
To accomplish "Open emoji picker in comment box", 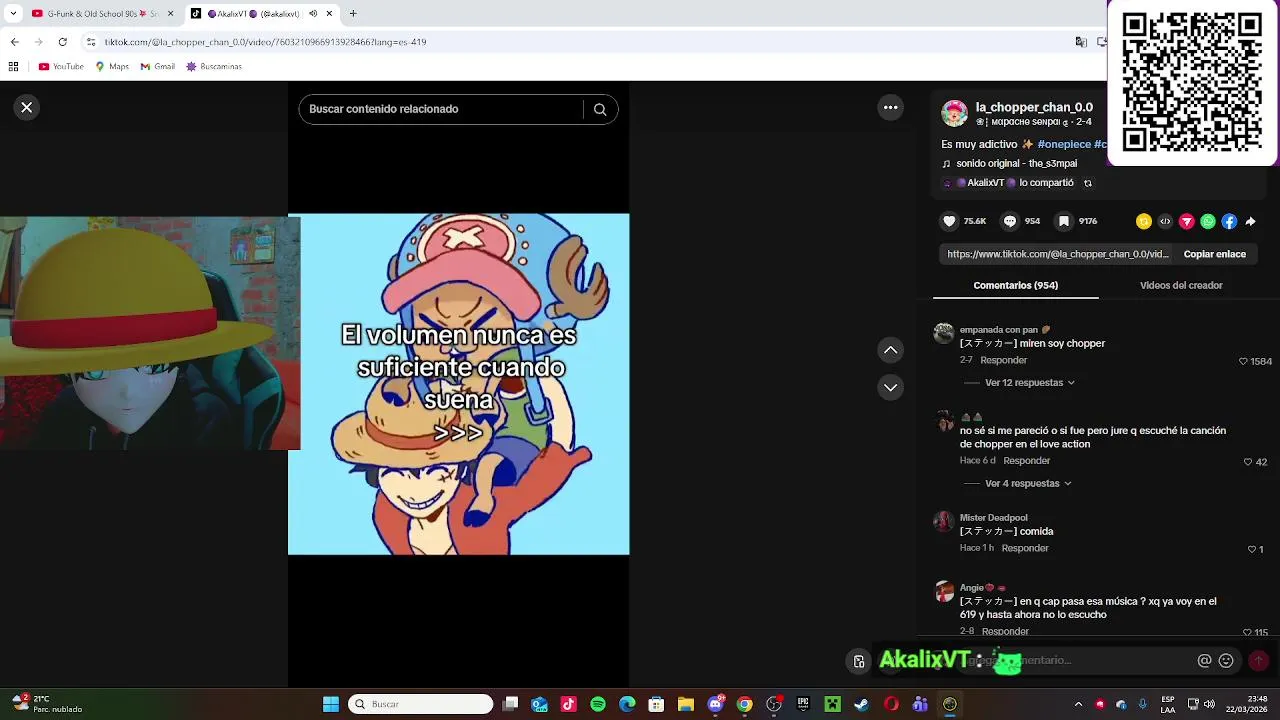I will pyautogui.click(x=1226, y=660).
